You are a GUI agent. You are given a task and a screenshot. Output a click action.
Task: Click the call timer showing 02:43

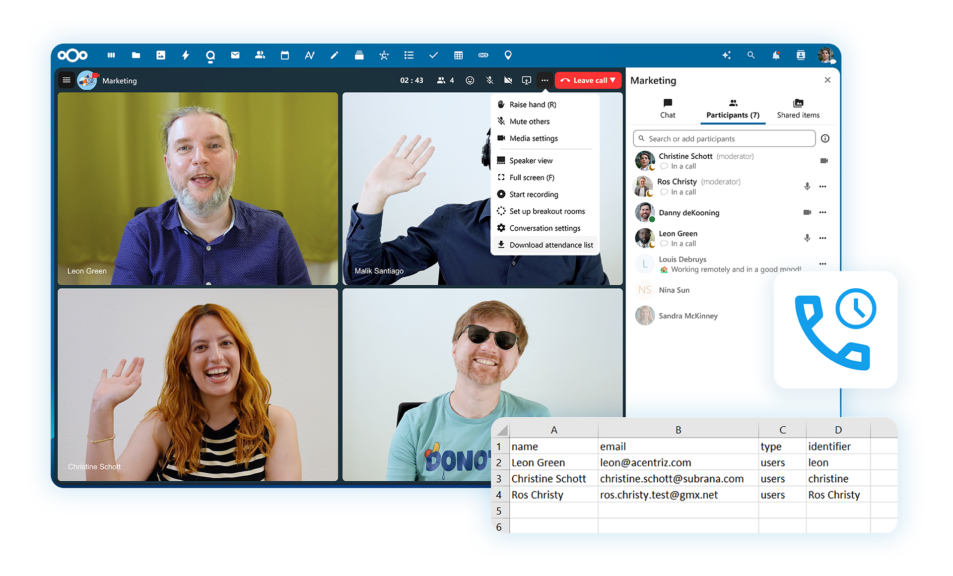click(x=413, y=80)
